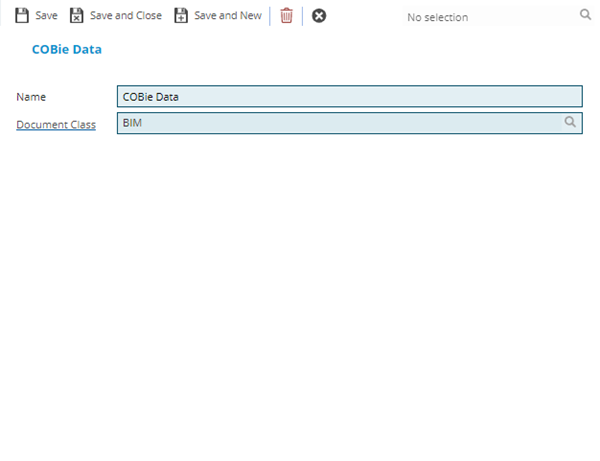Screen dimensions: 600x461
Task: Delete the record using the trash icon
Action: pyautogui.click(x=287, y=16)
